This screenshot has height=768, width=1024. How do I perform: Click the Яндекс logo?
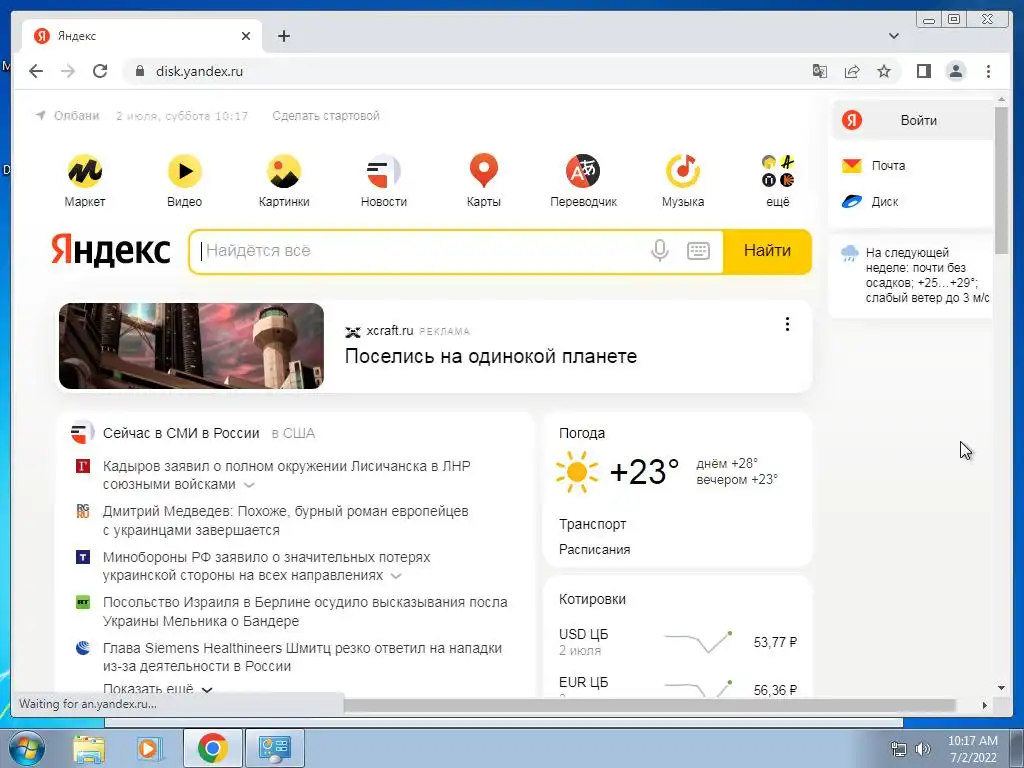[111, 251]
